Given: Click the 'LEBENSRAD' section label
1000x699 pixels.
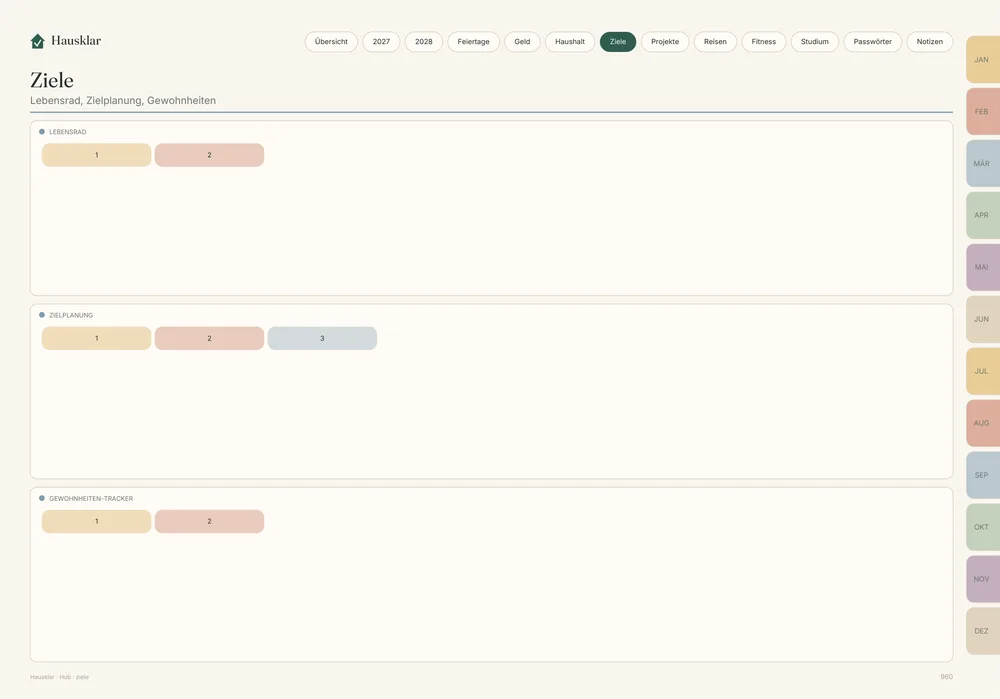Looking at the screenshot, I should (68, 132).
